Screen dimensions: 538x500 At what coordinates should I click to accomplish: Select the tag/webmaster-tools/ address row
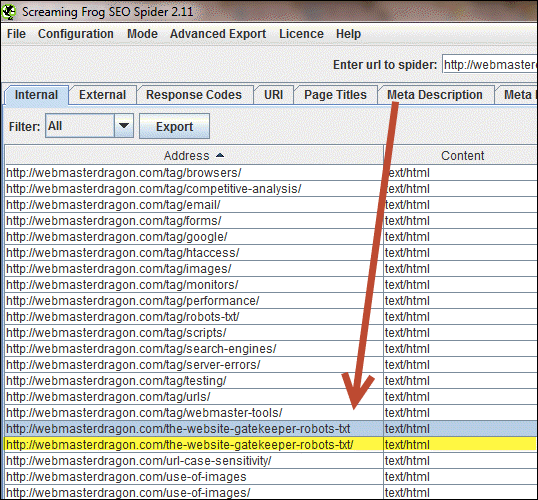point(194,413)
